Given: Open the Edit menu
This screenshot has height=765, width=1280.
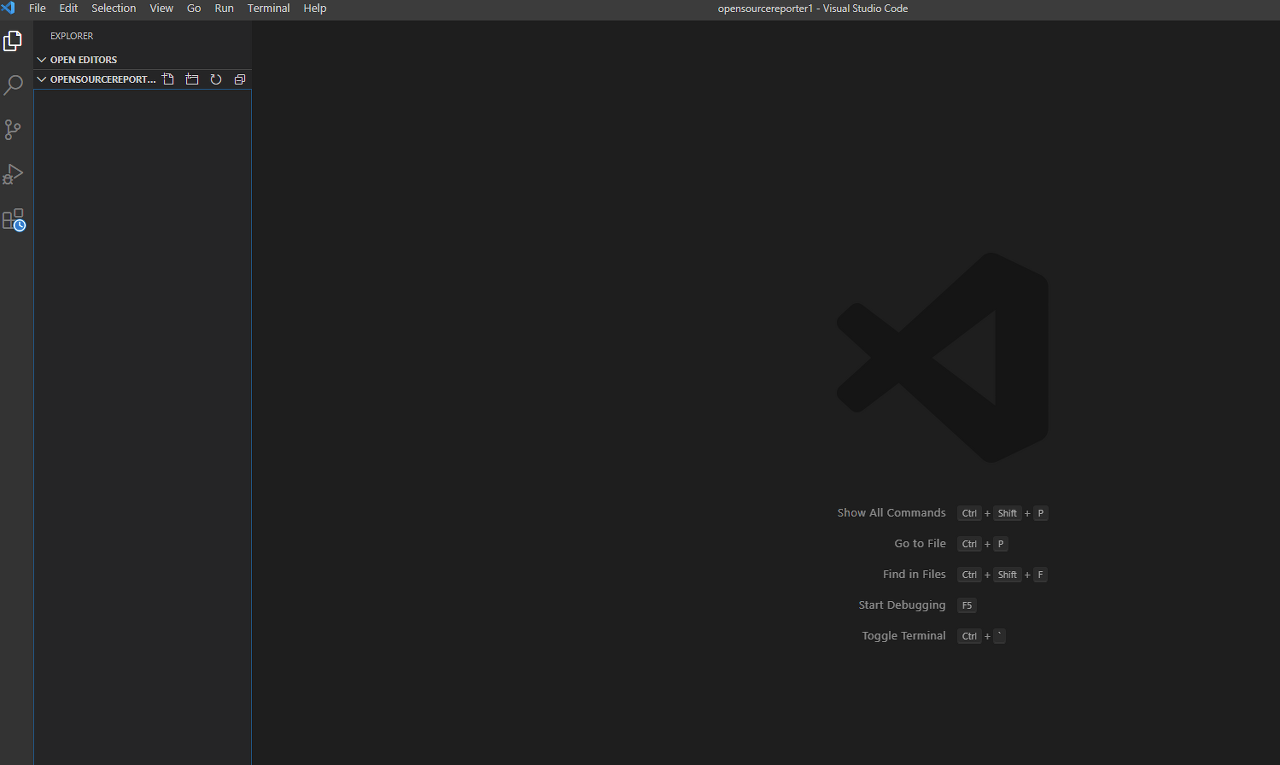Looking at the screenshot, I should (68, 8).
